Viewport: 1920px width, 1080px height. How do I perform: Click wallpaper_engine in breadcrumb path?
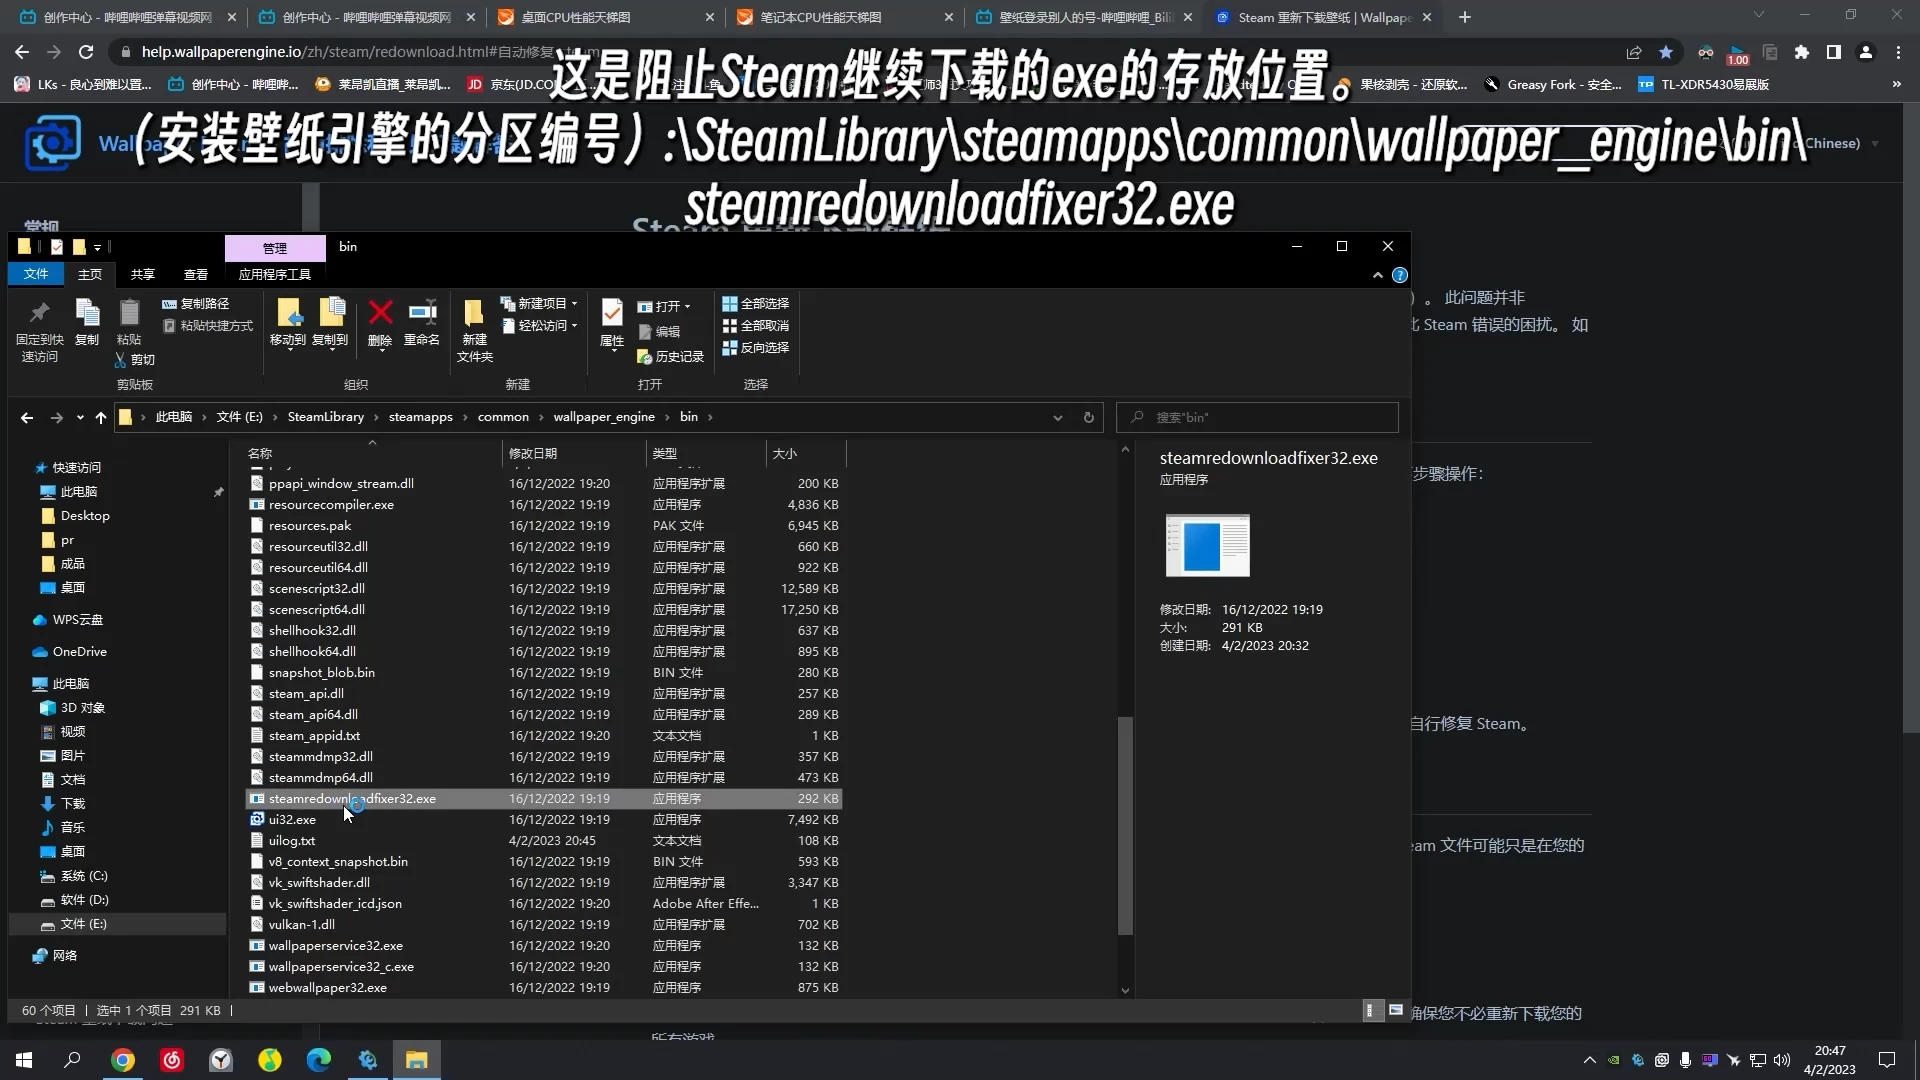point(604,418)
